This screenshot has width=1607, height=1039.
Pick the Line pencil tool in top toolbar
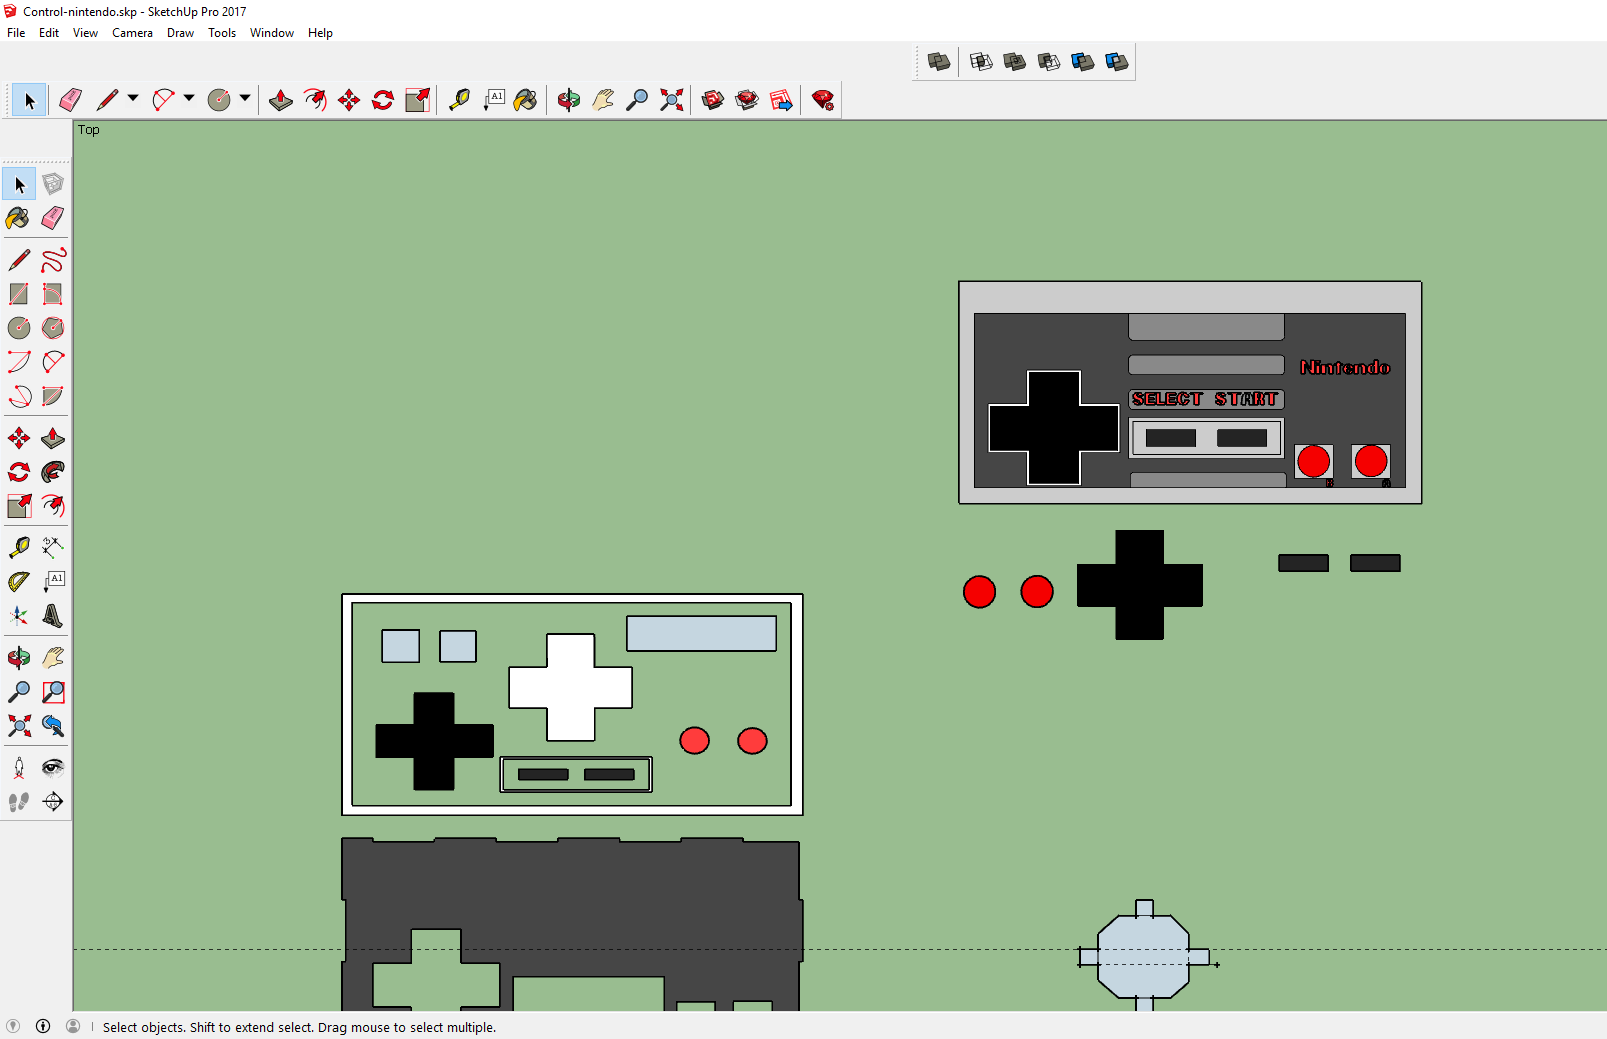click(x=107, y=100)
